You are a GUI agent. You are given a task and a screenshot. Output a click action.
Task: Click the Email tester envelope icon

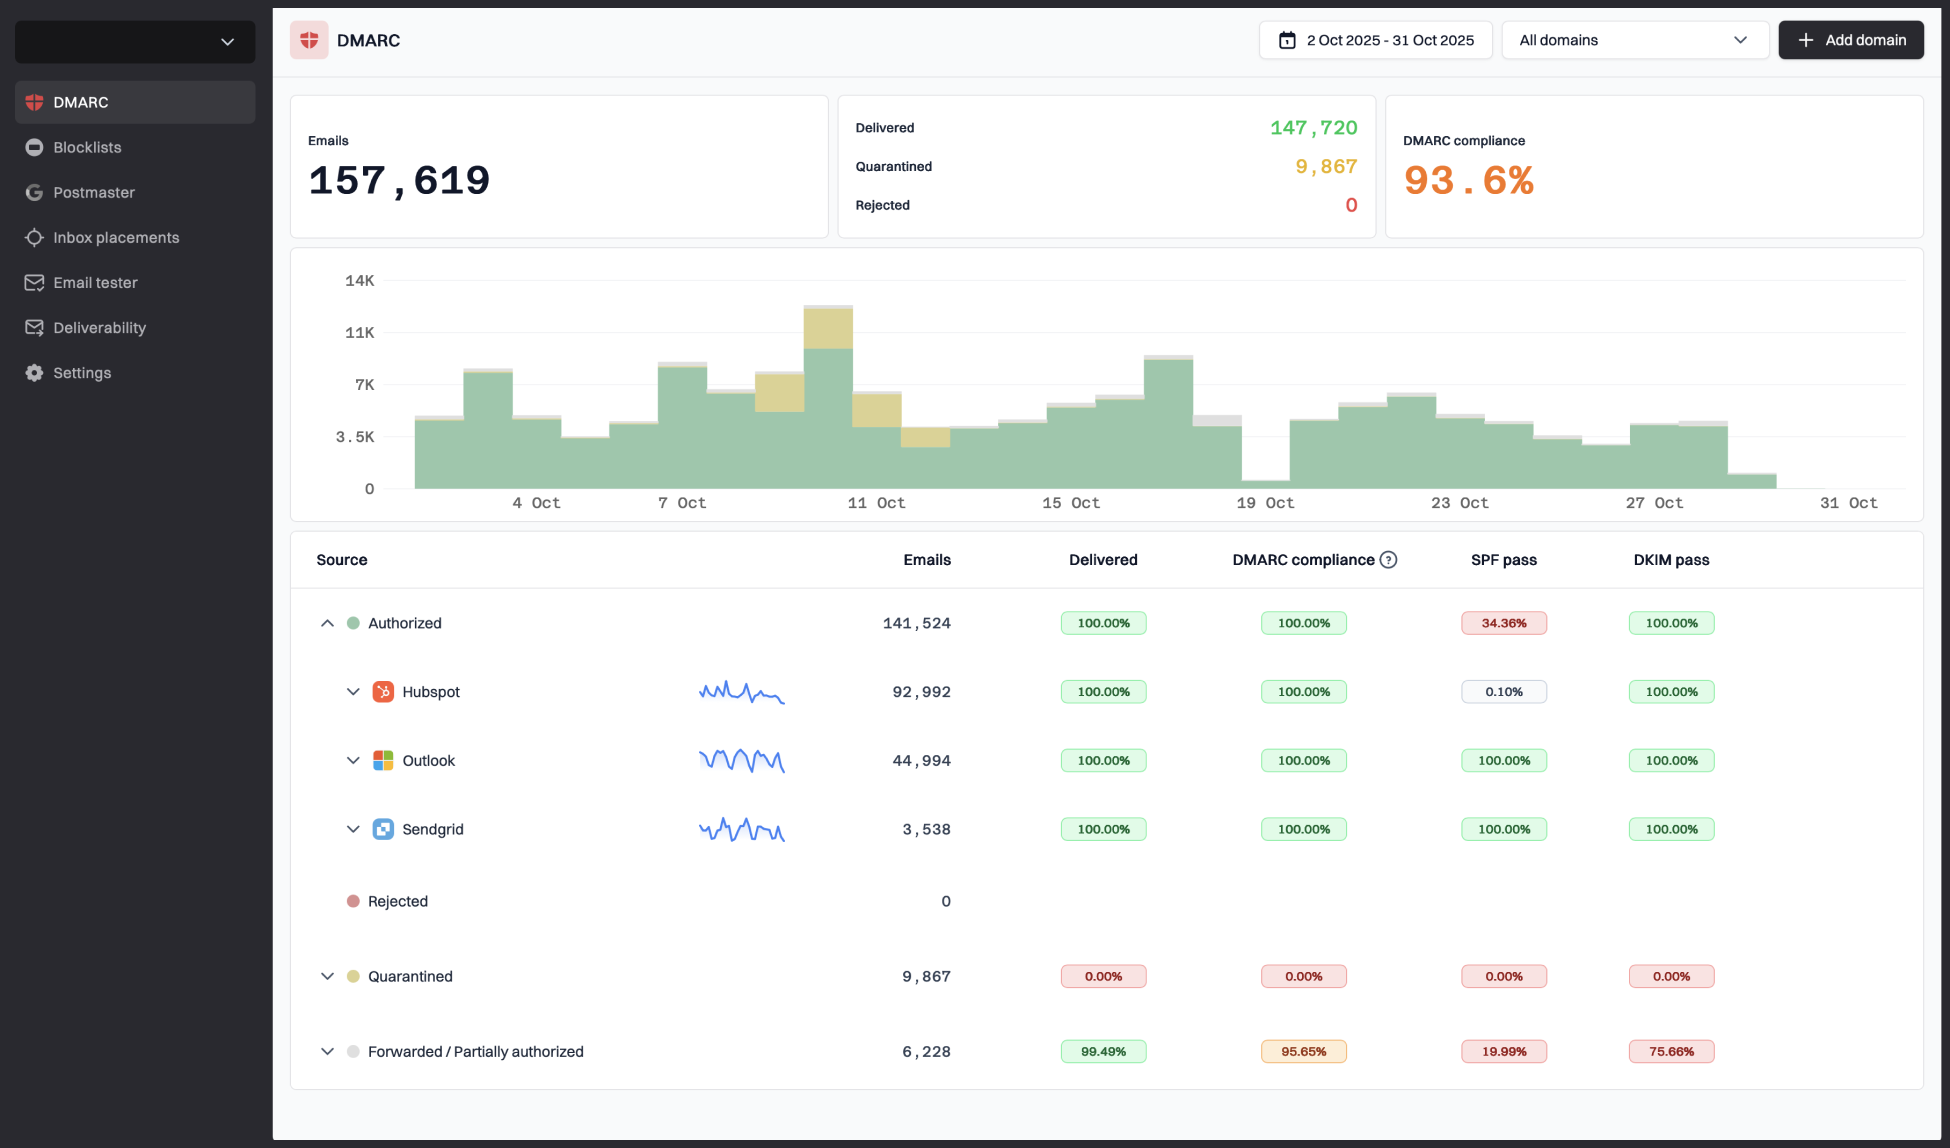34,282
